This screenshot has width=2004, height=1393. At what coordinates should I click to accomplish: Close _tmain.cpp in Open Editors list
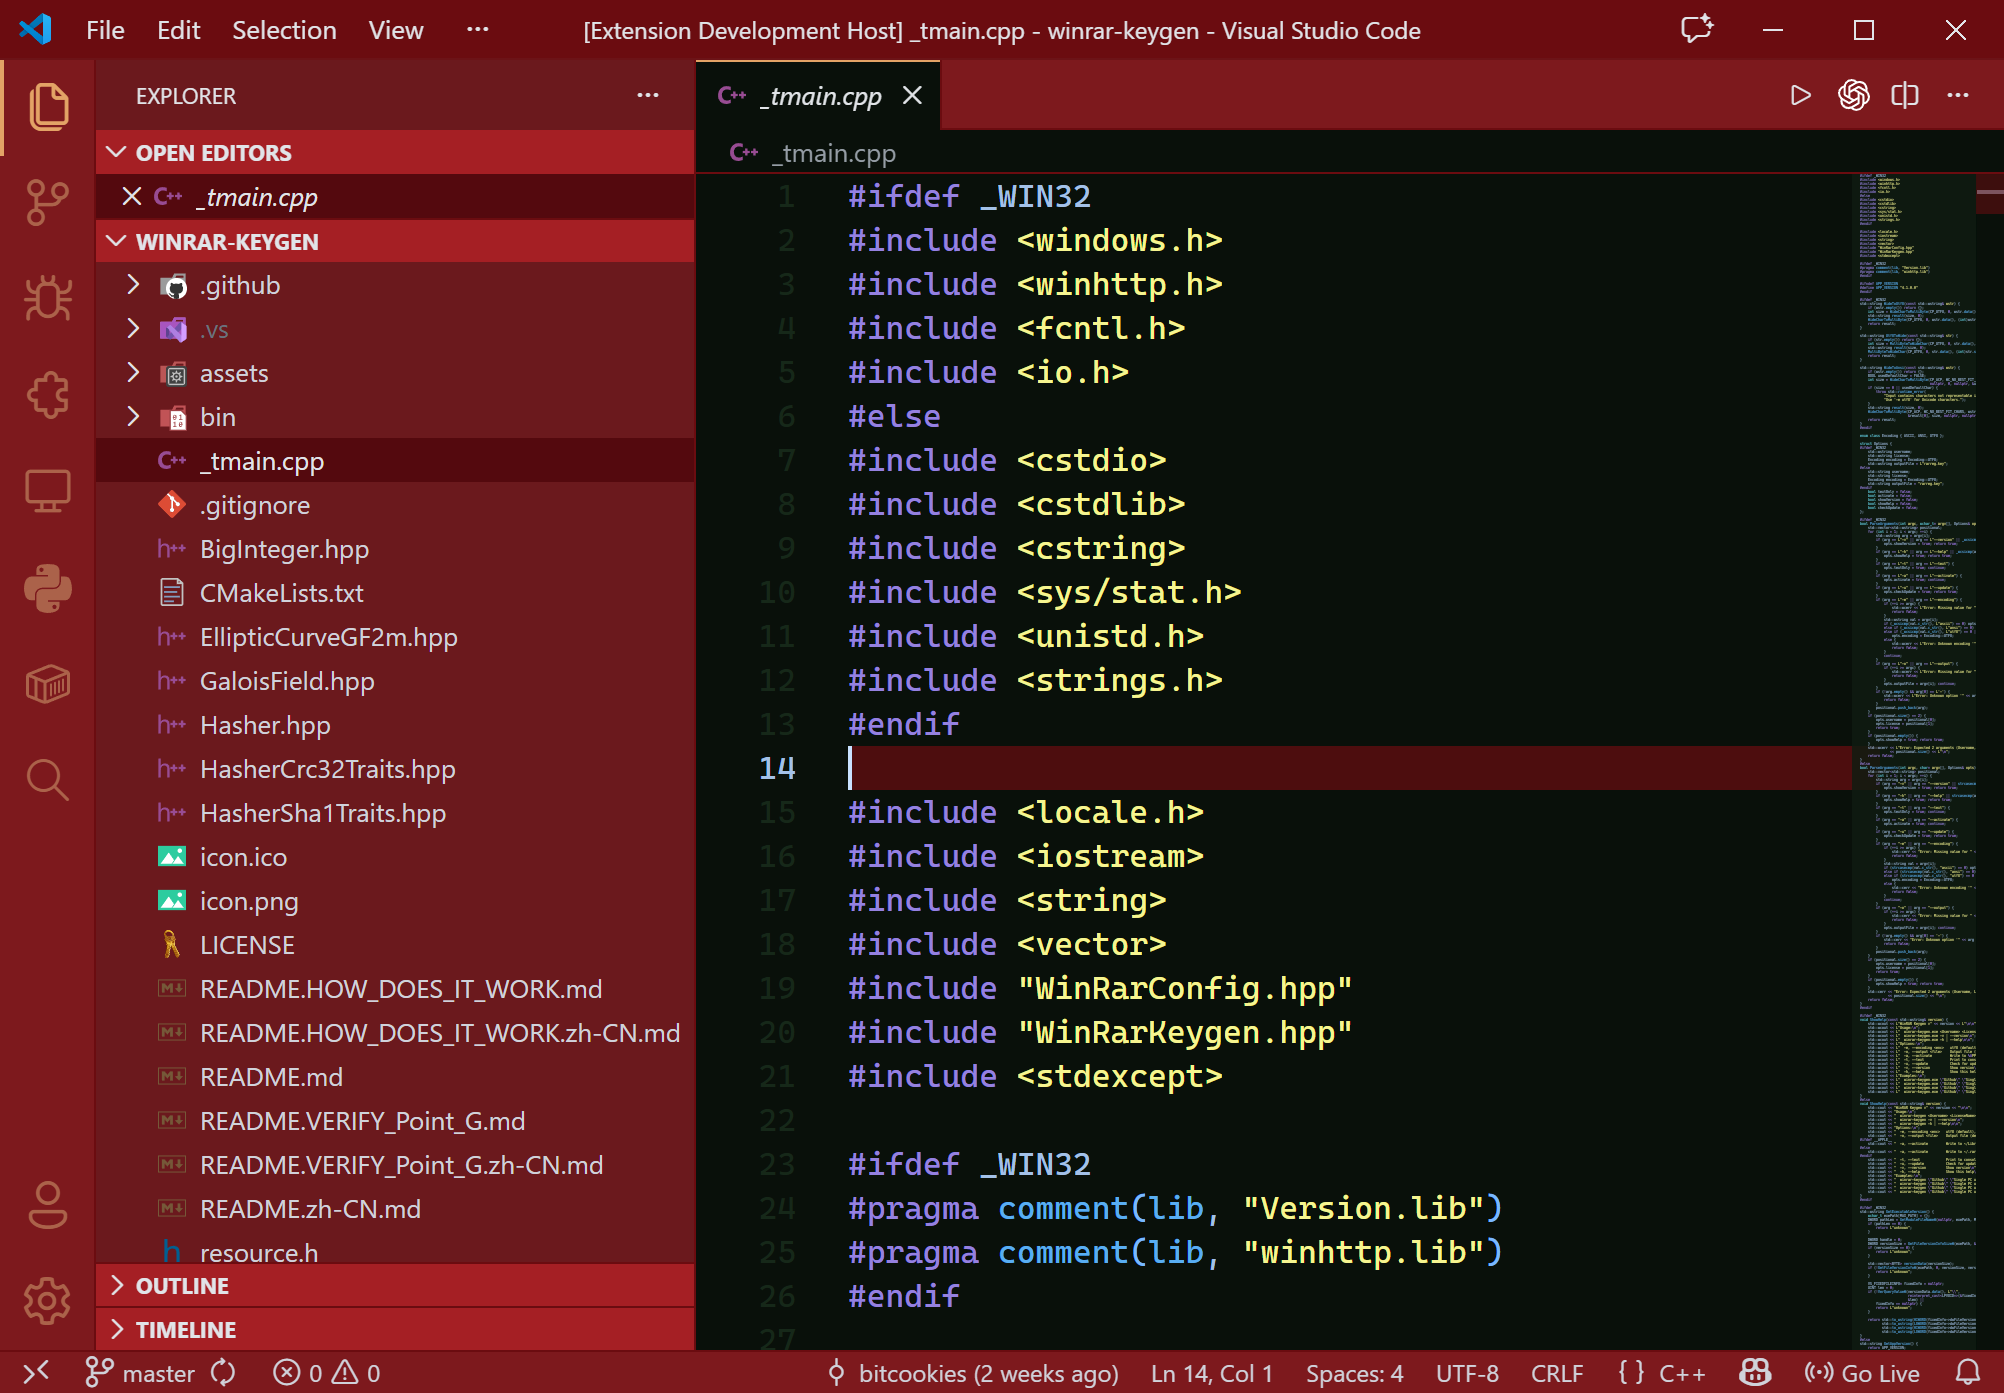coord(131,196)
